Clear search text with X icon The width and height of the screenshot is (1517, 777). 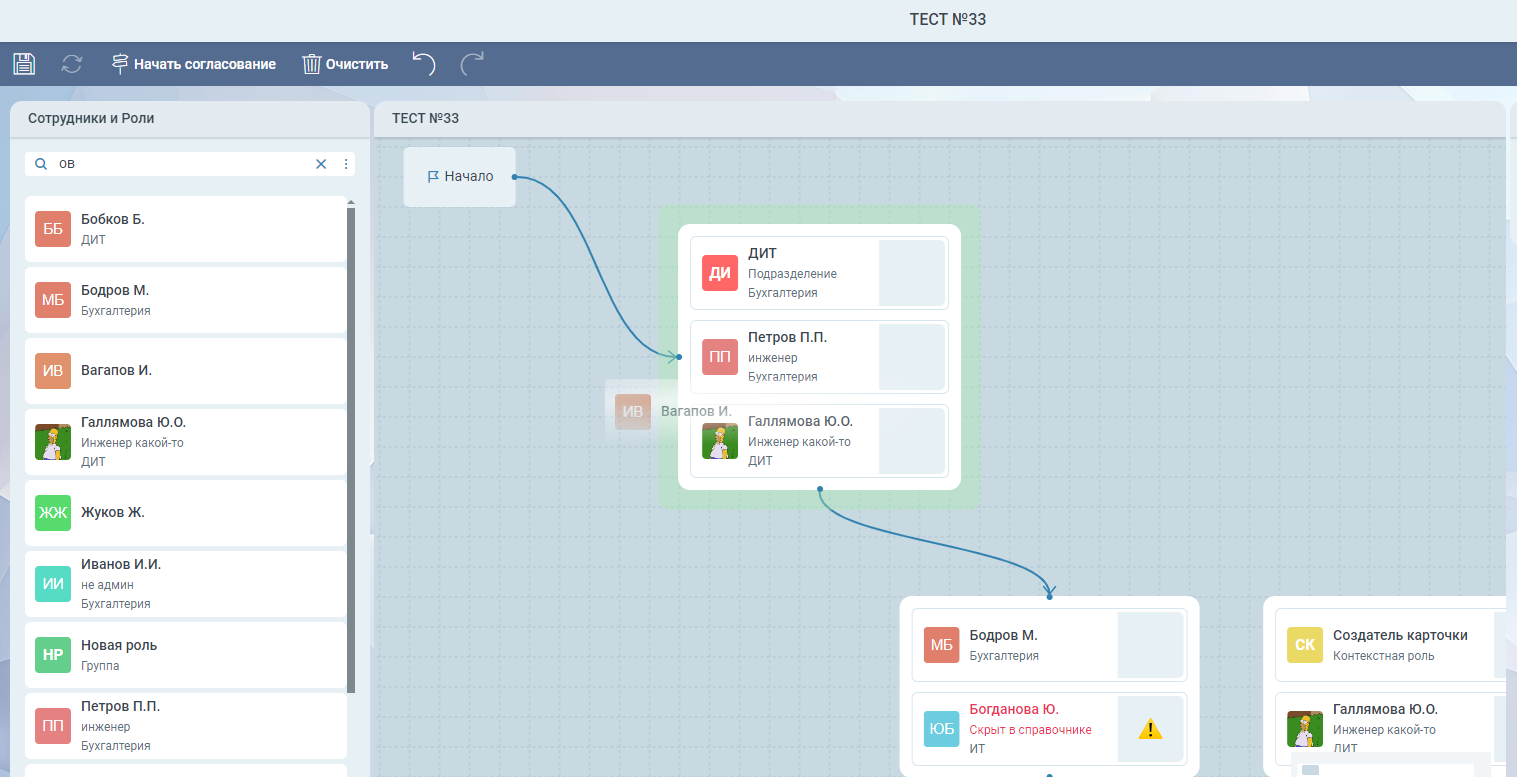[321, 164]
